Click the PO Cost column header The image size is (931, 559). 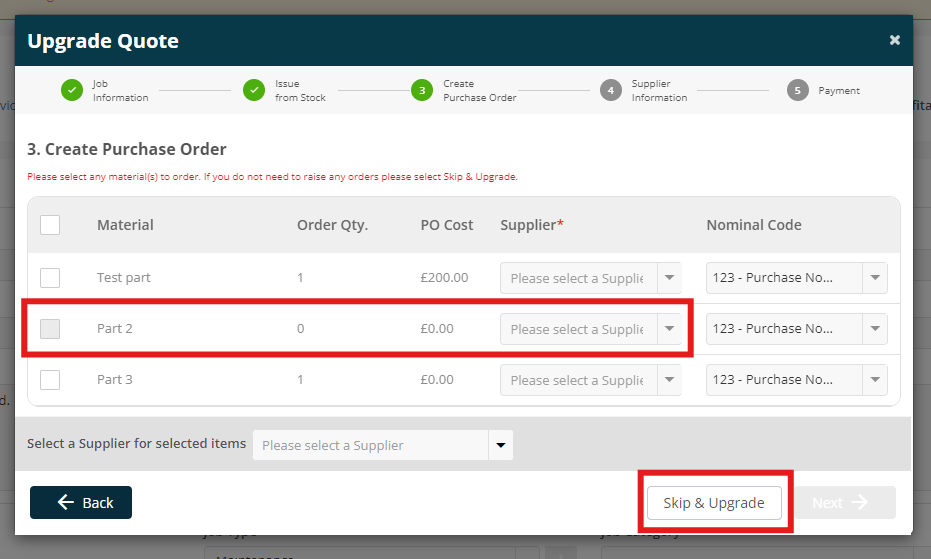447,225
